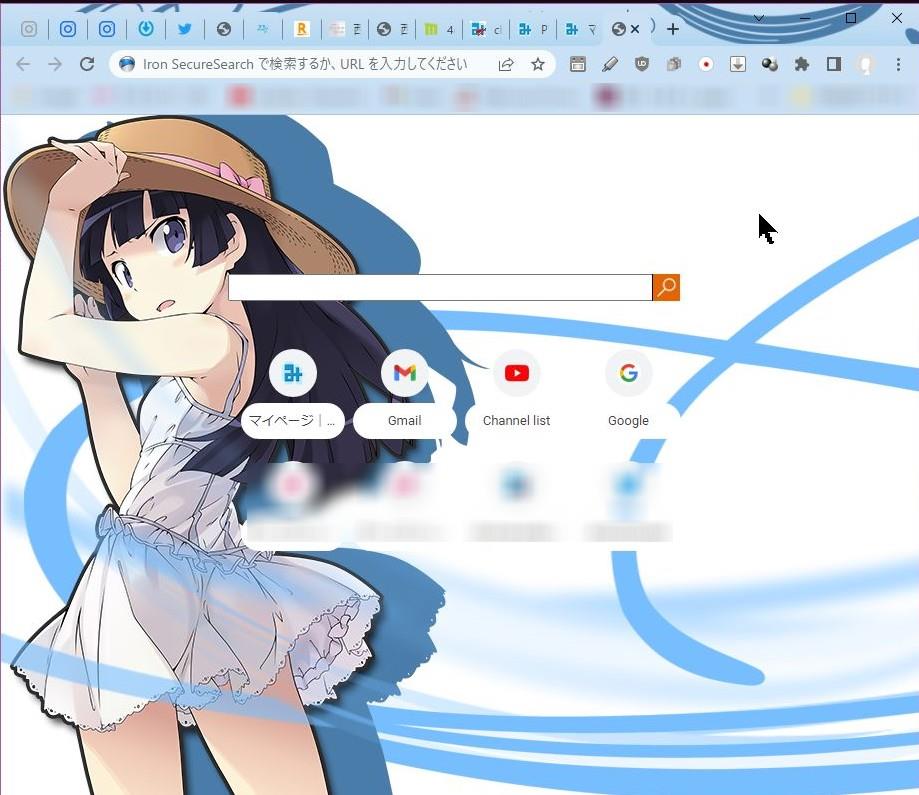
Task: Click the grey copy-pages extension icon
Action: pyautogui.click(x=674, y=64)
